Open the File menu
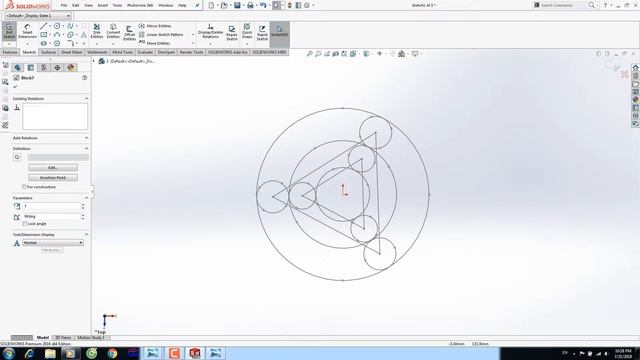This screenshot has width=640, height=360. [x=64, y=5]
